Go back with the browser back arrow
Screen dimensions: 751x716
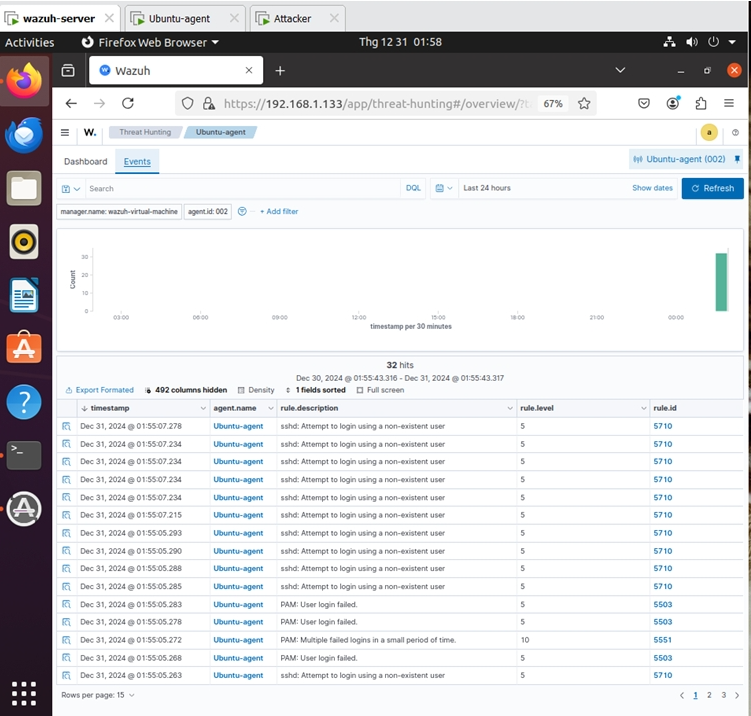pyautogui.click(x=71, y=103)
